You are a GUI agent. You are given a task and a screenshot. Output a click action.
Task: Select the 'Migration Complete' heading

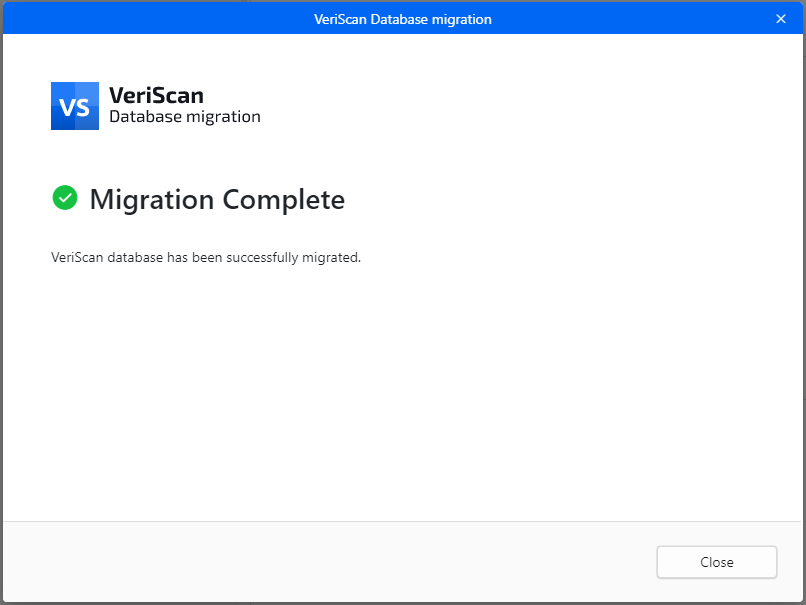click(x=217, y=199)
